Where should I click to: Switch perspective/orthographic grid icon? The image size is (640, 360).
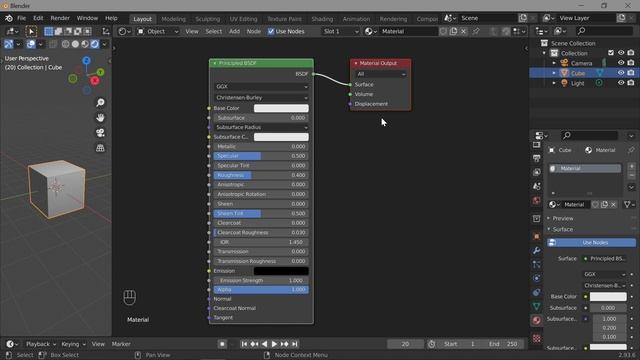coord(100,148)
